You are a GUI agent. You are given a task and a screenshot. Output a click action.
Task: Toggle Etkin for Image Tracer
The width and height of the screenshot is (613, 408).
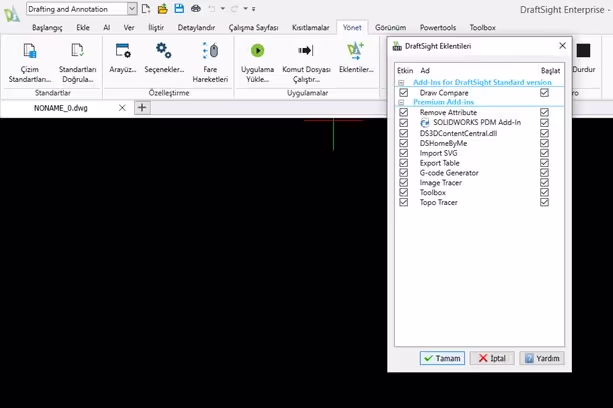(x=404, y=183)
